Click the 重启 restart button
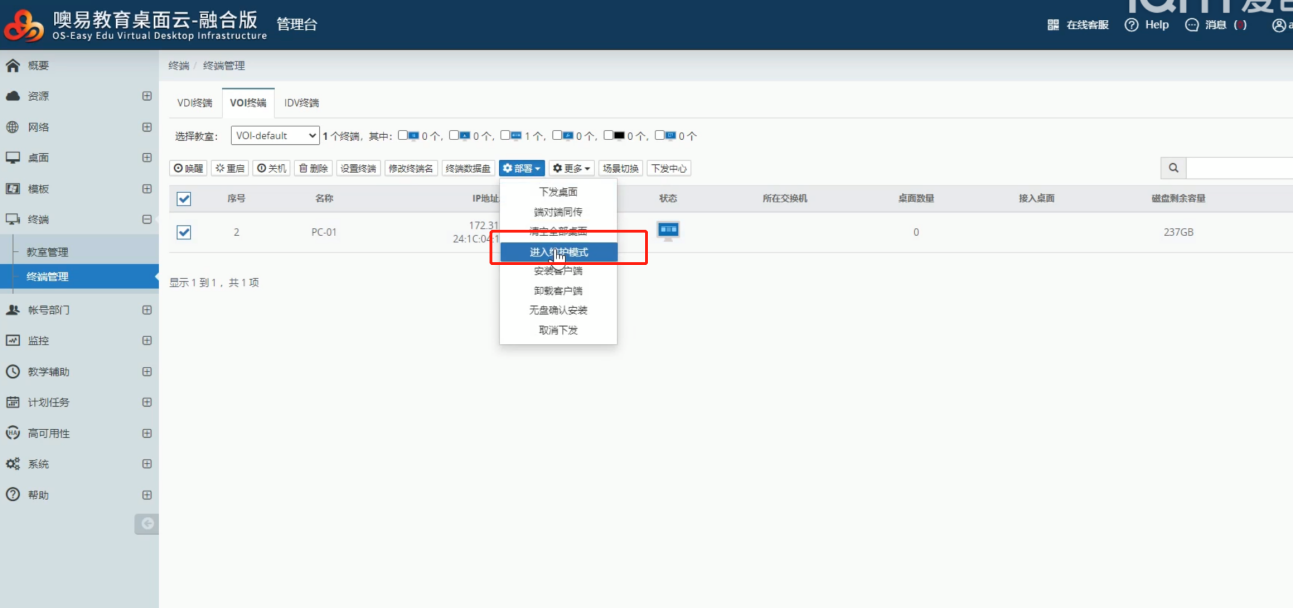The width and height of the screenshot is (1293, 608). coord(229,168)
